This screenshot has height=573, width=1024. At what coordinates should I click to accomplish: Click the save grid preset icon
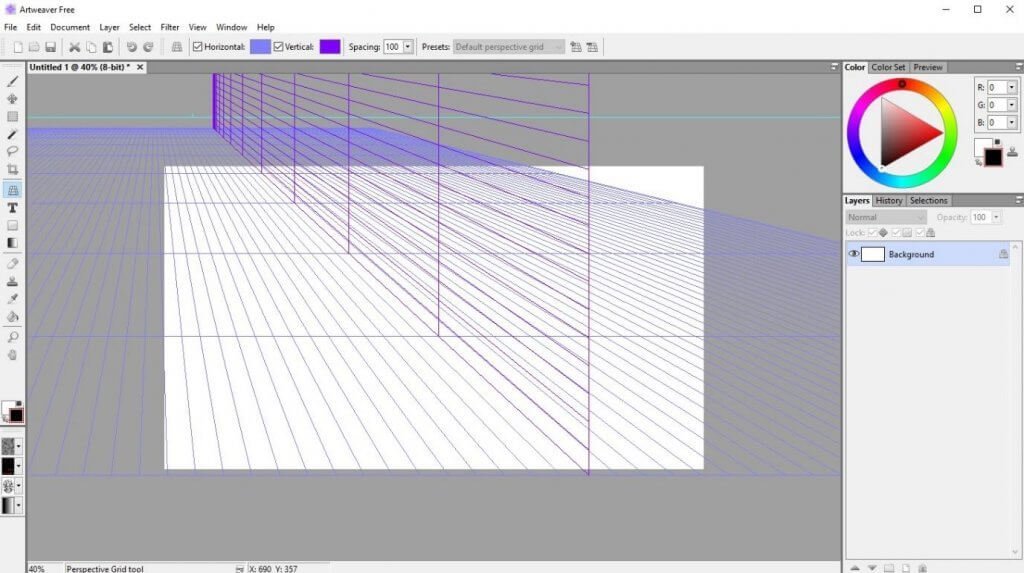pos(575,47)
